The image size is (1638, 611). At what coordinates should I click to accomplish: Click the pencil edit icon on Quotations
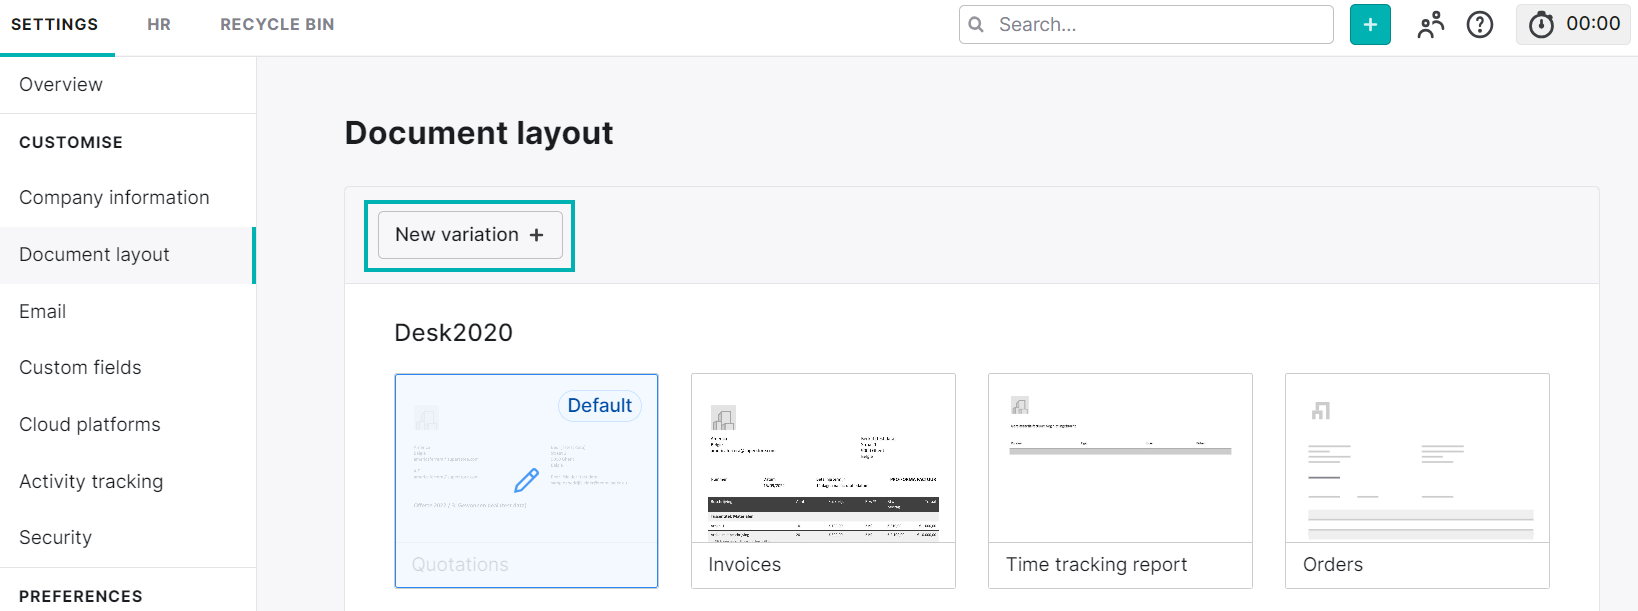tap(526, 481)
